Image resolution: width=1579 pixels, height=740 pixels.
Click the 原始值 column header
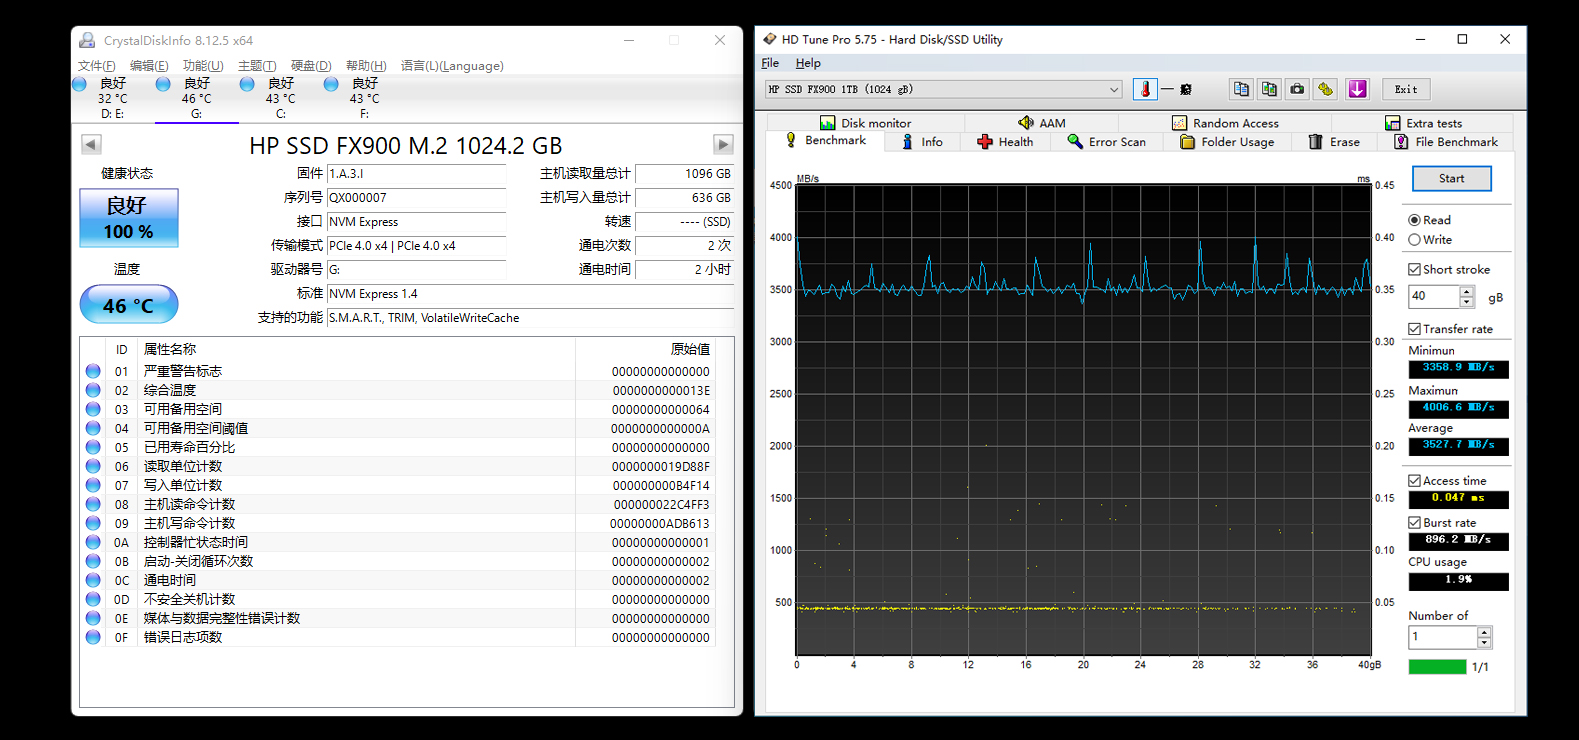pyautogui.click(x=690, y=349)
